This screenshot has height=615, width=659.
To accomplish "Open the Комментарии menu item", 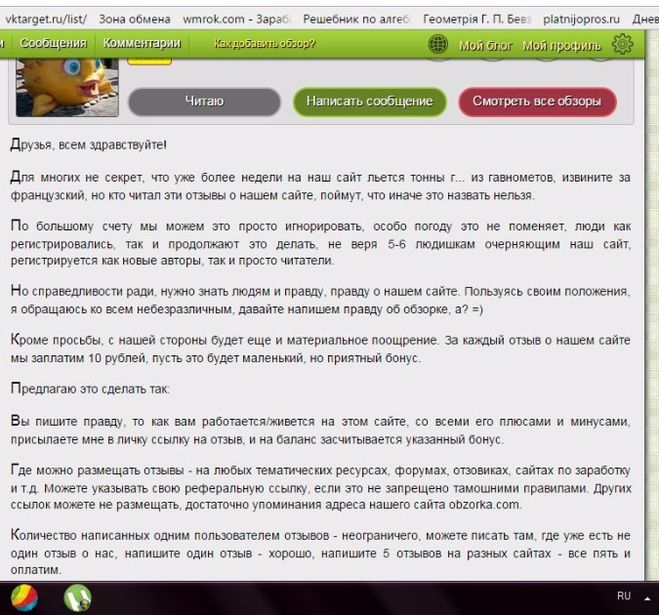I will (x=142, y=44).
